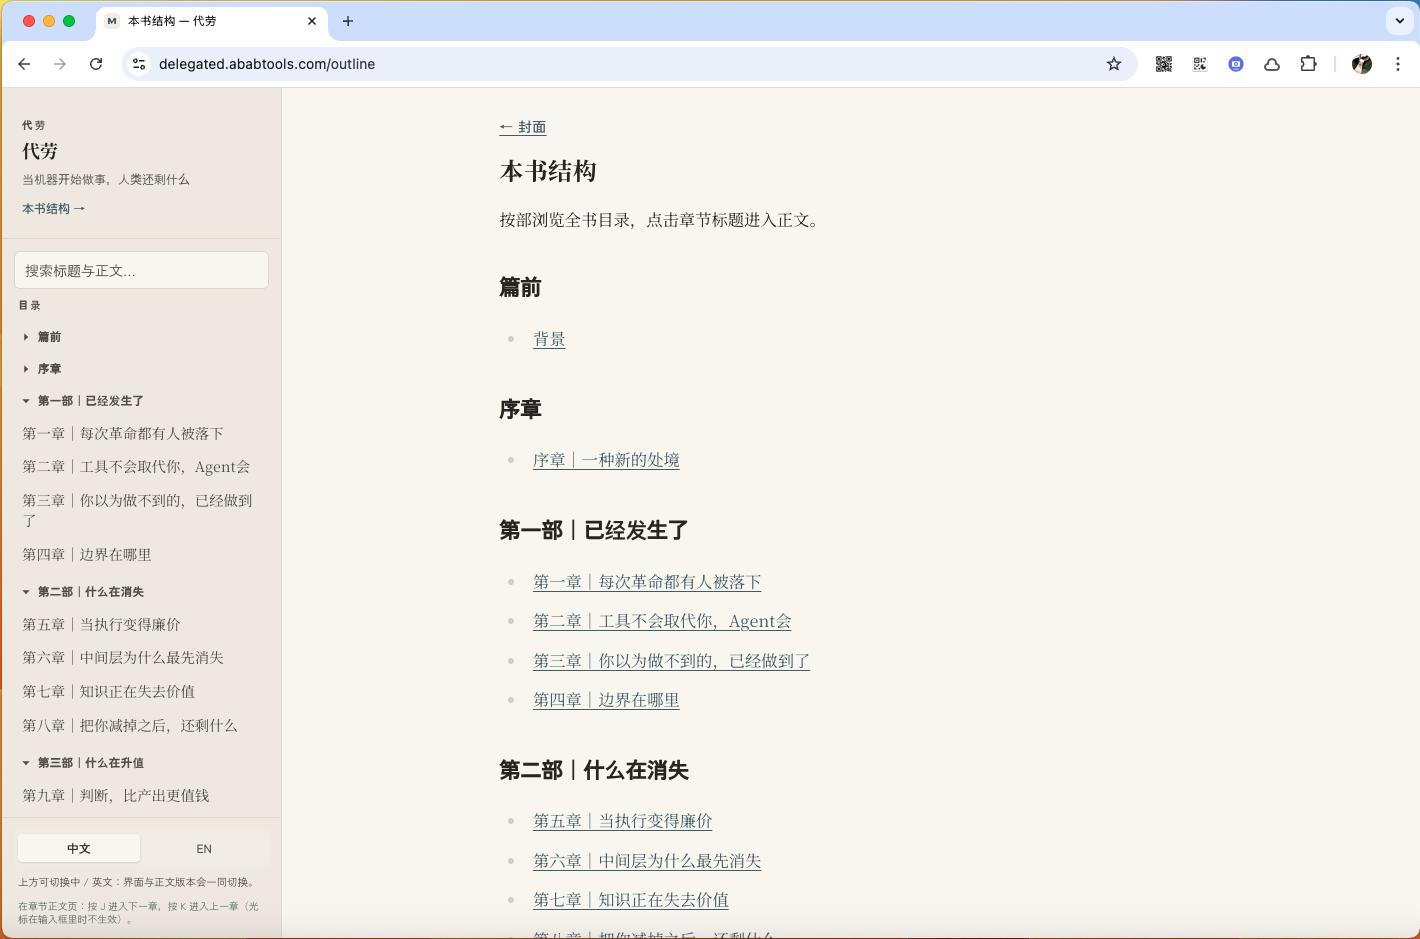
Task: Open main content link 第二章｜工具不会取代你，Agent会
Action: pyautogui.click(x=662, y=621)
